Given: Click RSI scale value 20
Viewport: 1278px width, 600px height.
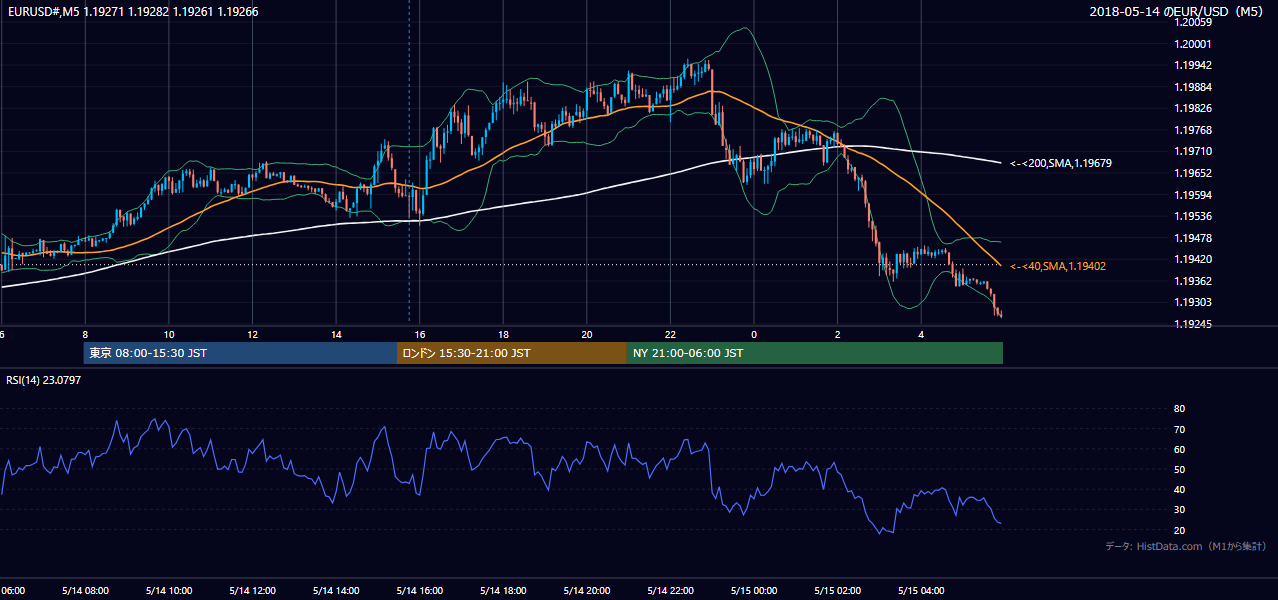Looking at the screenshot, I should pyautogui.click(x=1179, y=530).
